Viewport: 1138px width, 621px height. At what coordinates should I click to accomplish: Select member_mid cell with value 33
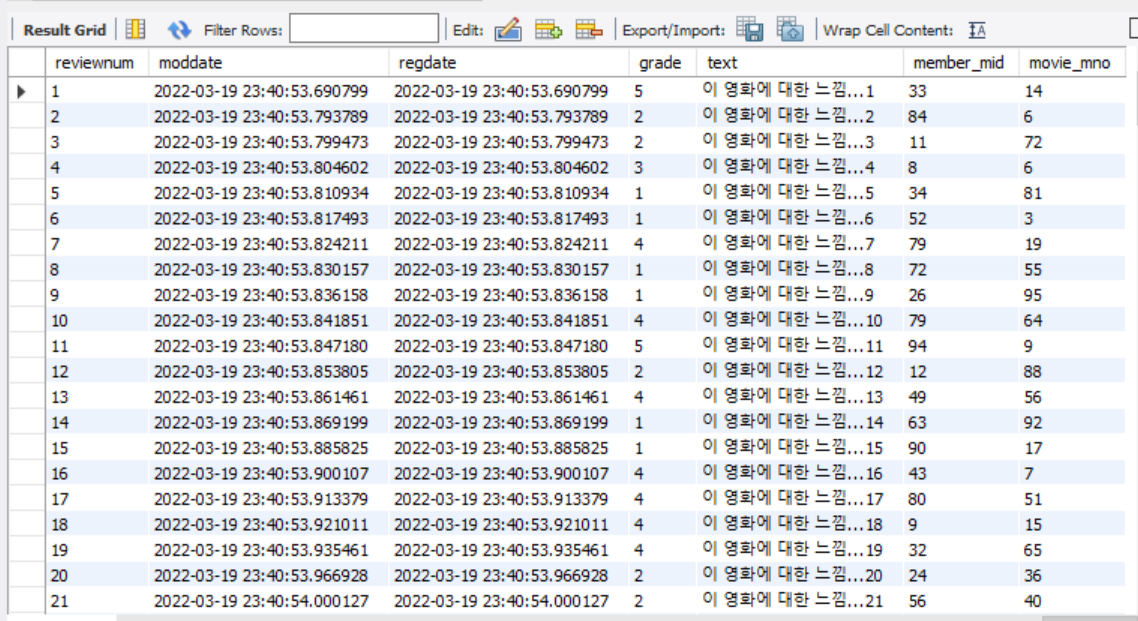tap(961, 91)
